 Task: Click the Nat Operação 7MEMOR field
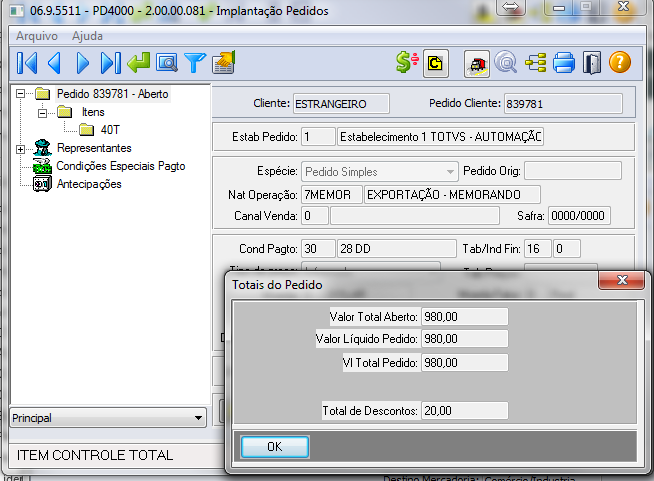coord(332,195)
